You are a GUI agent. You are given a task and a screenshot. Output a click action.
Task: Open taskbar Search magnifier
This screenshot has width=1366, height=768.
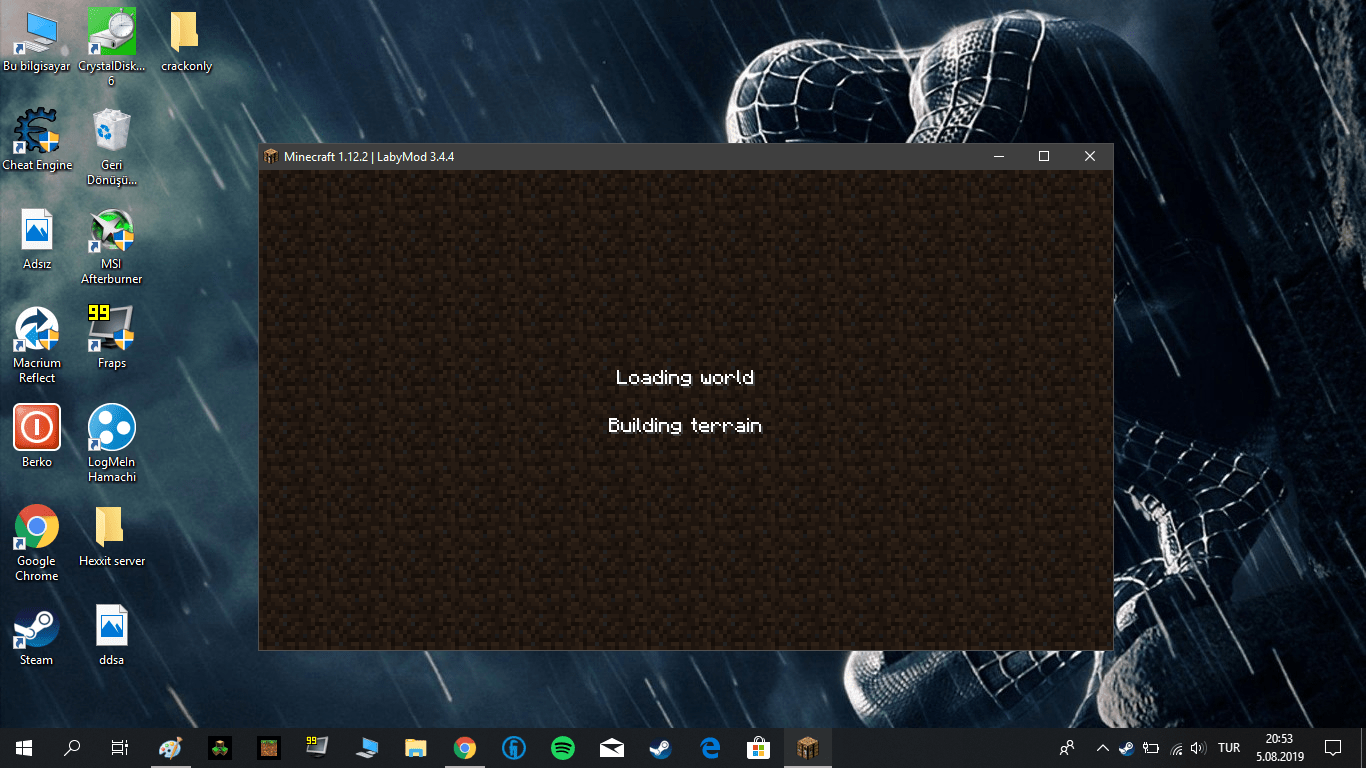click(72, 747)
